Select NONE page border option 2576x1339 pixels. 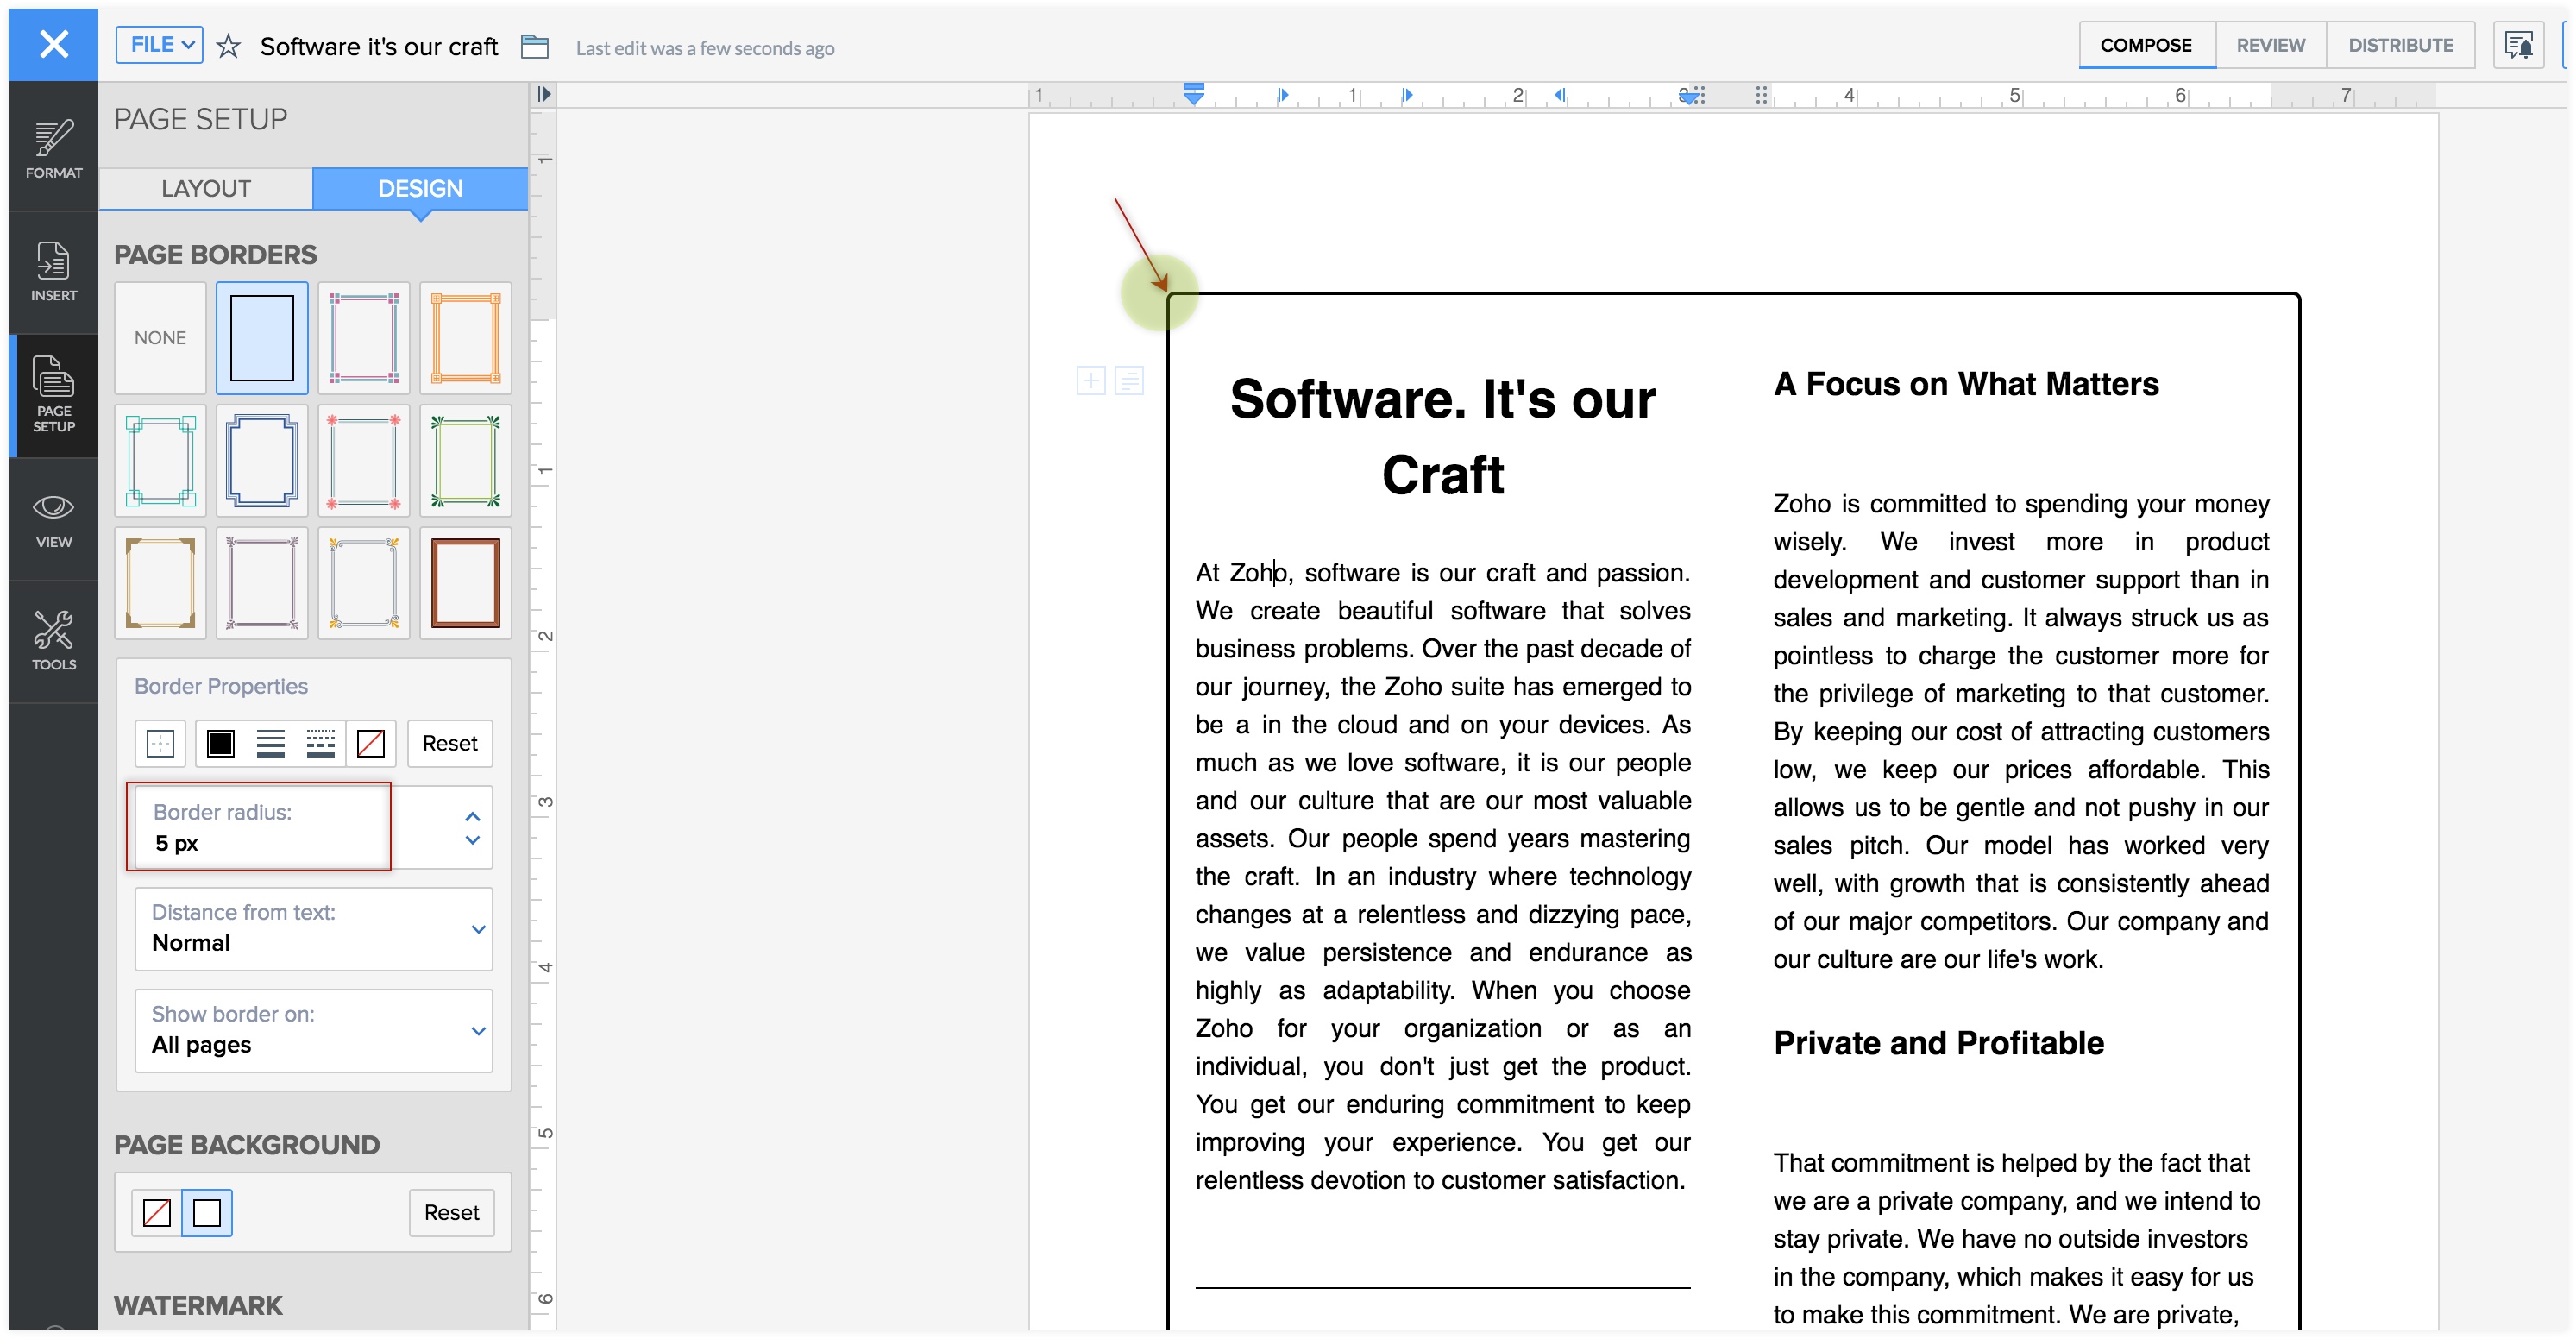pos(160,338)
